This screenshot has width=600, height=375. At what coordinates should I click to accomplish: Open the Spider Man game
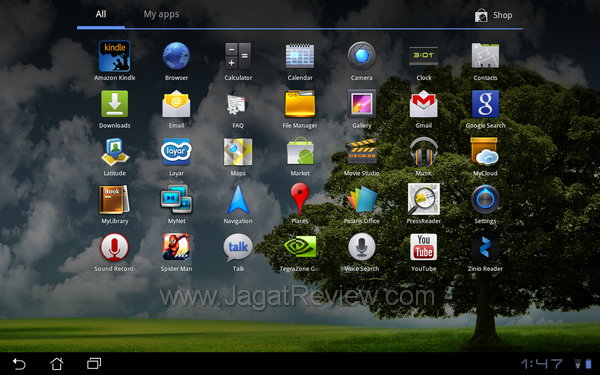click(176, 247)
